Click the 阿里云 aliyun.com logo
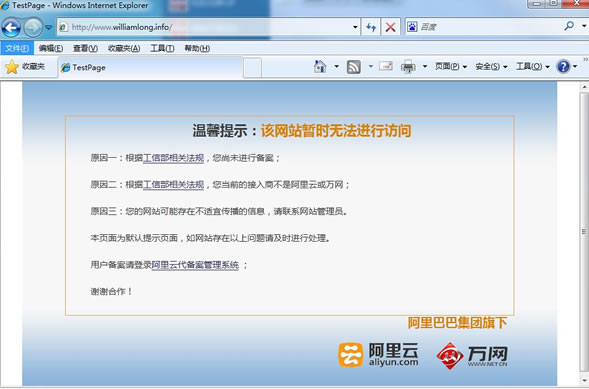This screenshot has width=589, height=389. [x=378, y=354]
